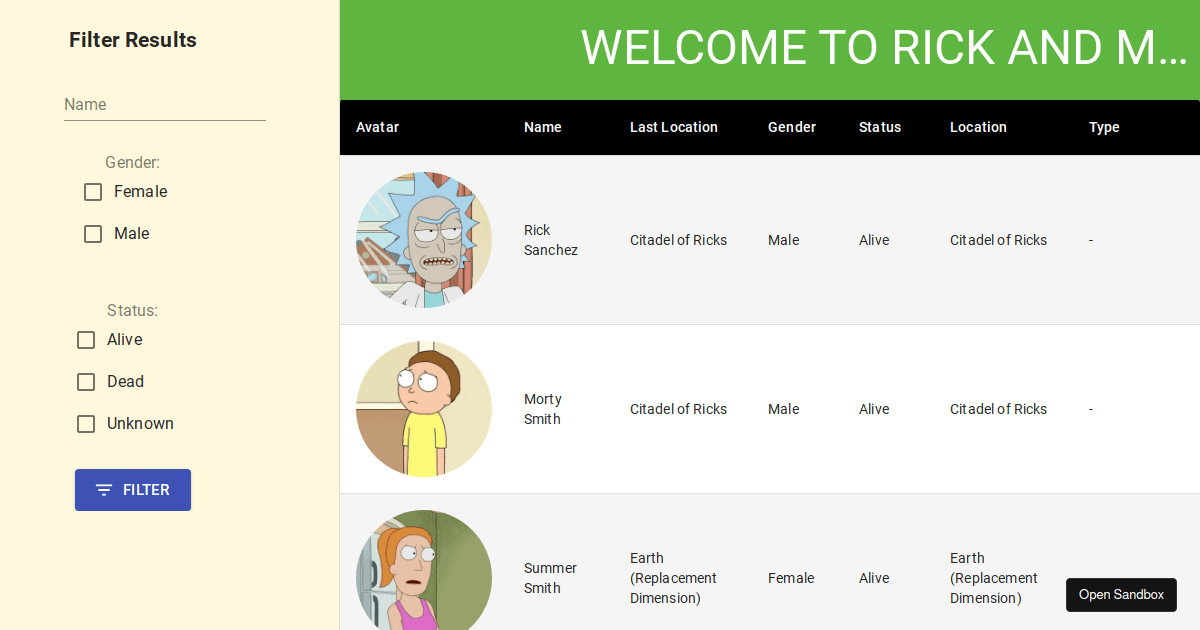Click Morty Smith's Male gender cell
1200x630 pixels.
tap(784, 409)
